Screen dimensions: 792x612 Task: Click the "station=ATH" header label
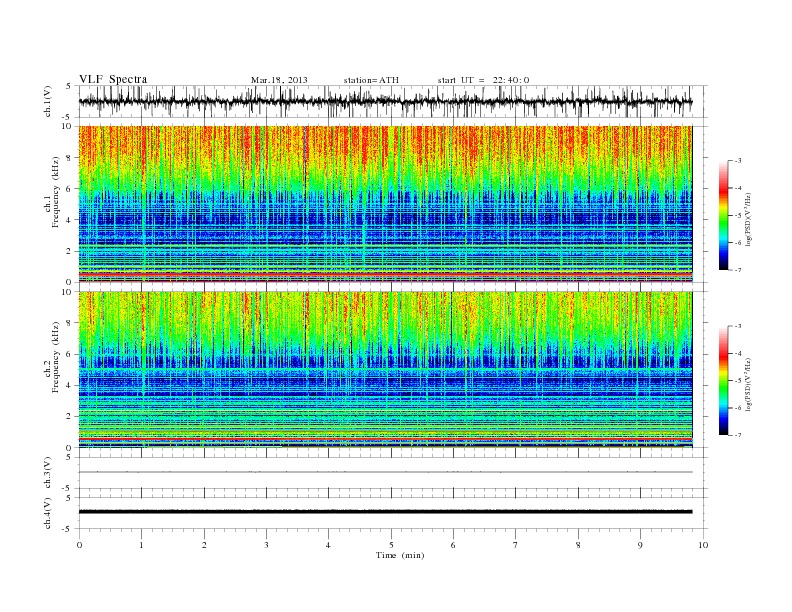click(x=371, y=80)
